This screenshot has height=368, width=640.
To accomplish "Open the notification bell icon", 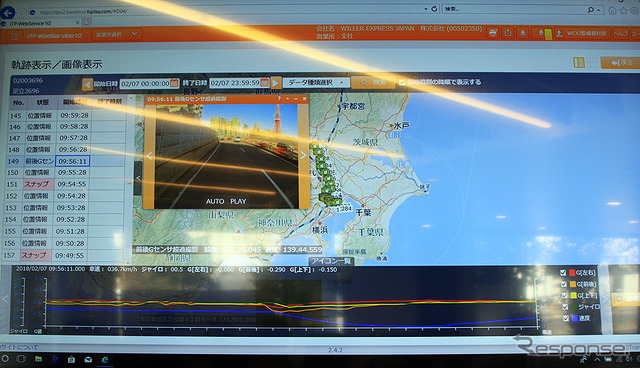I will pyautogui.click(x=523, y=33).
